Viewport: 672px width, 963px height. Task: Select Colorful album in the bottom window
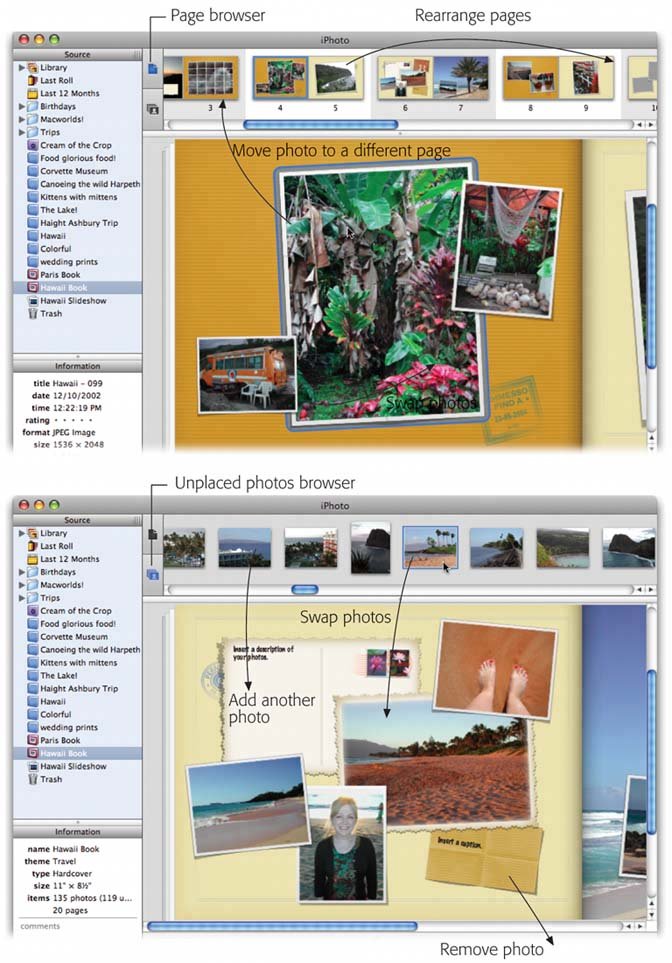tap(56, 714)
